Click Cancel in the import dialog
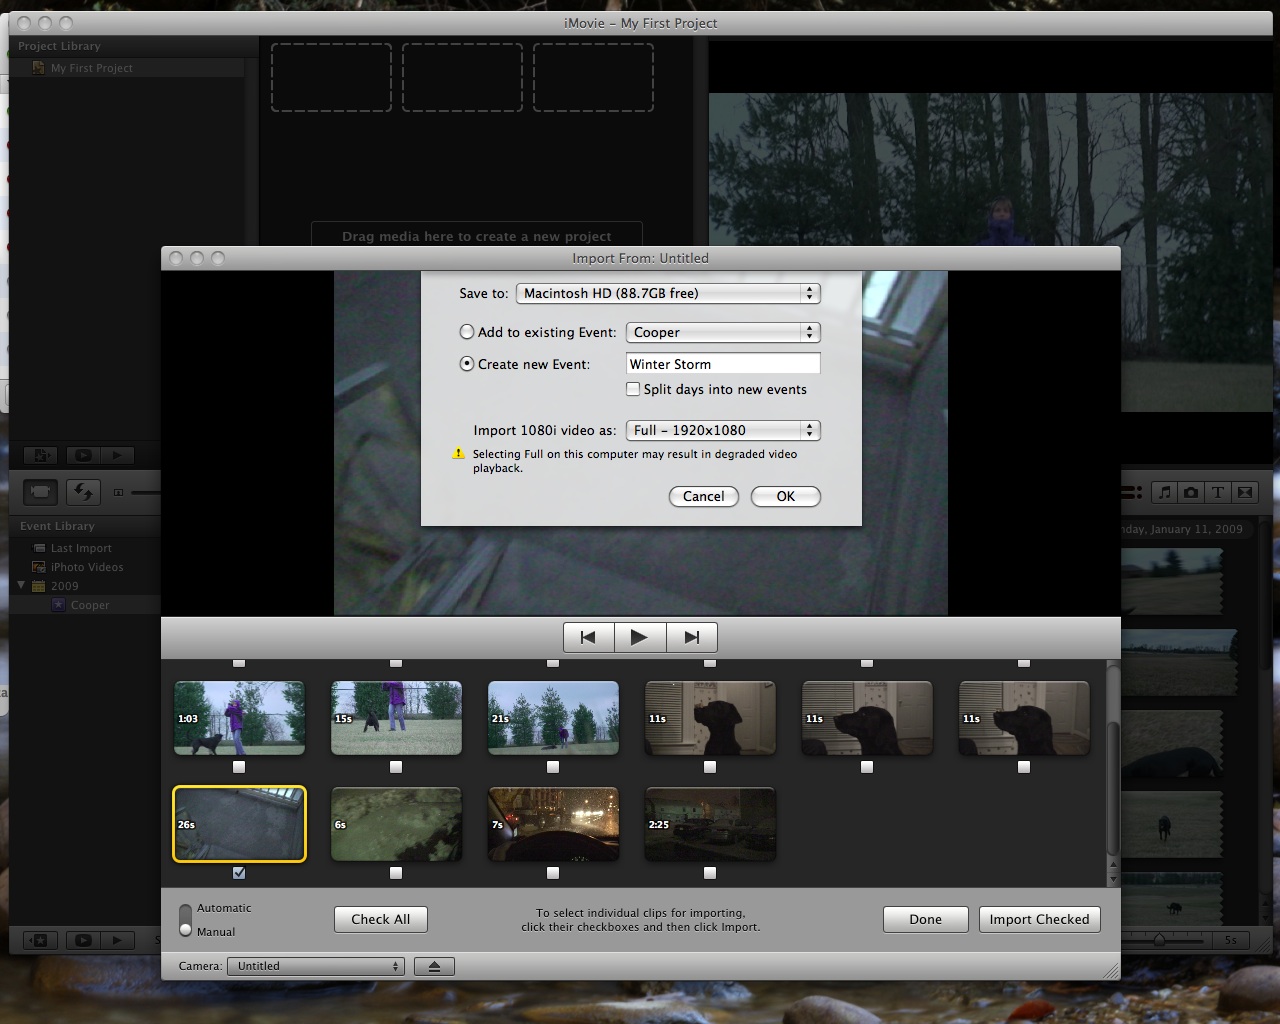This screenshot has width=1280, height=1024. pyautogui.click(x=704, y=496)
